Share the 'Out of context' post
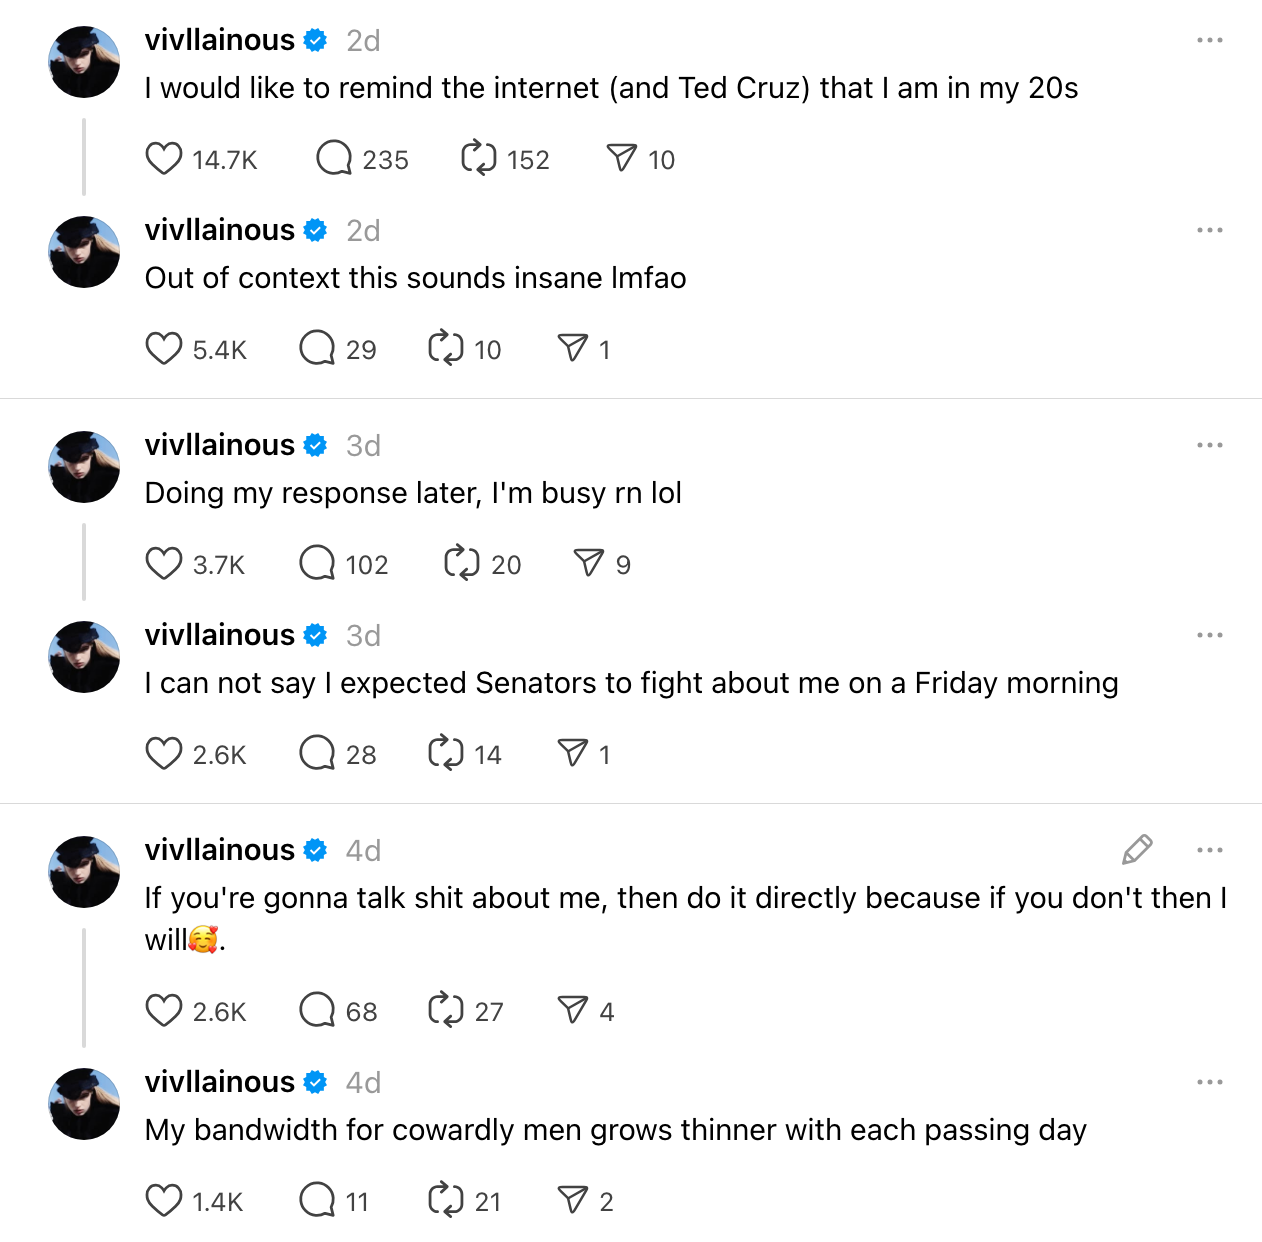This screenshot has width=1262, height=1242. (573, 349)
